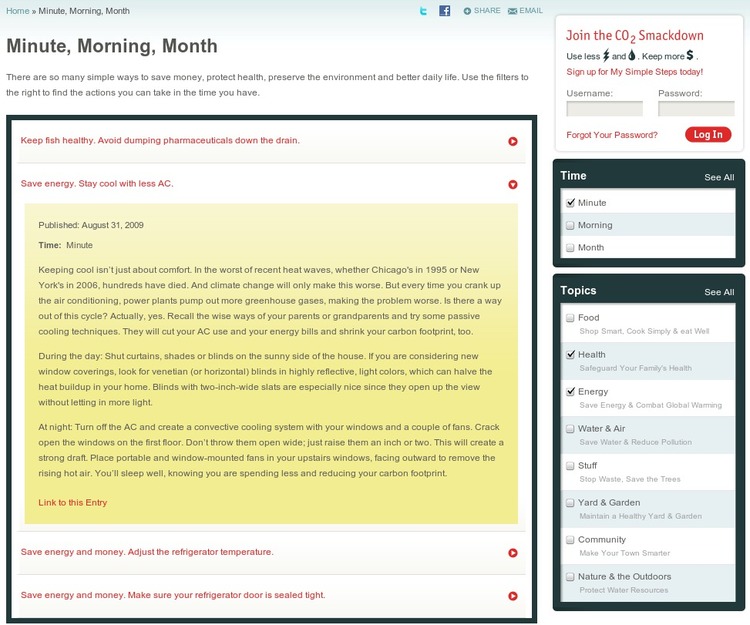The image size is (750, 625).
Task: Uncheck the Energy topic checkbox
Action: tap(570, 392)
